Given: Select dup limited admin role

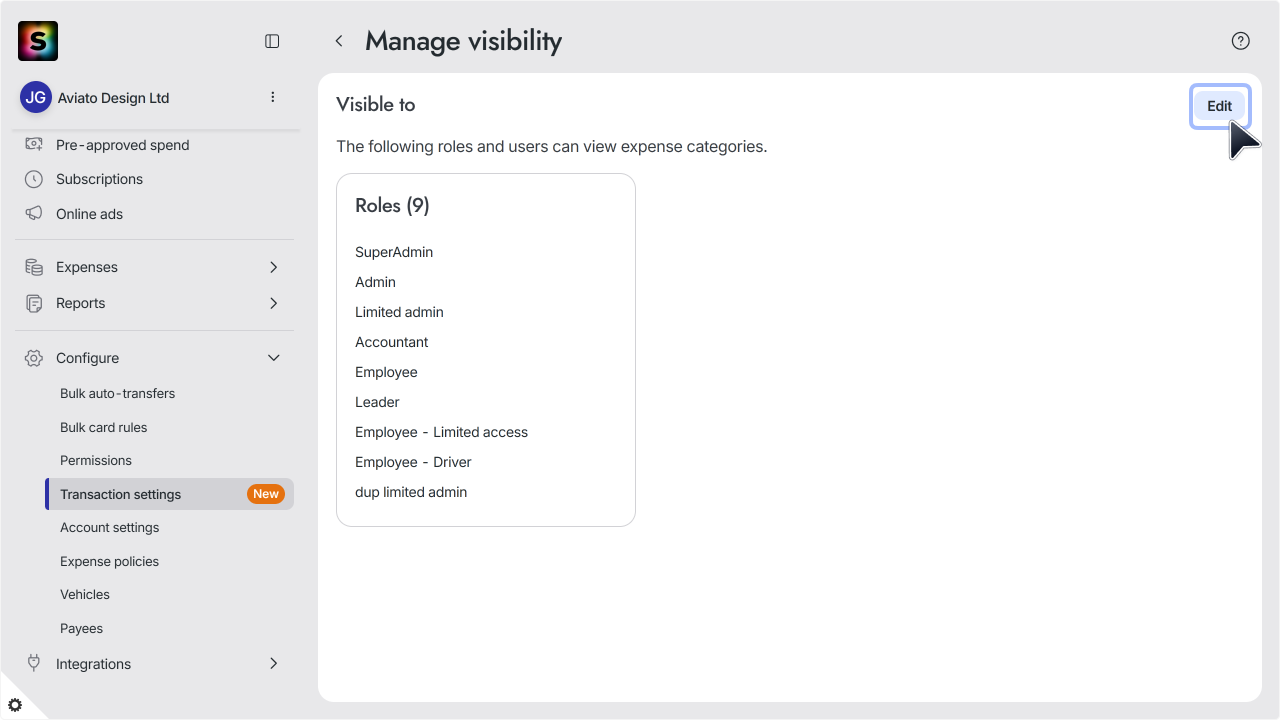Looking at the screenshot, I should click(411, 492).
